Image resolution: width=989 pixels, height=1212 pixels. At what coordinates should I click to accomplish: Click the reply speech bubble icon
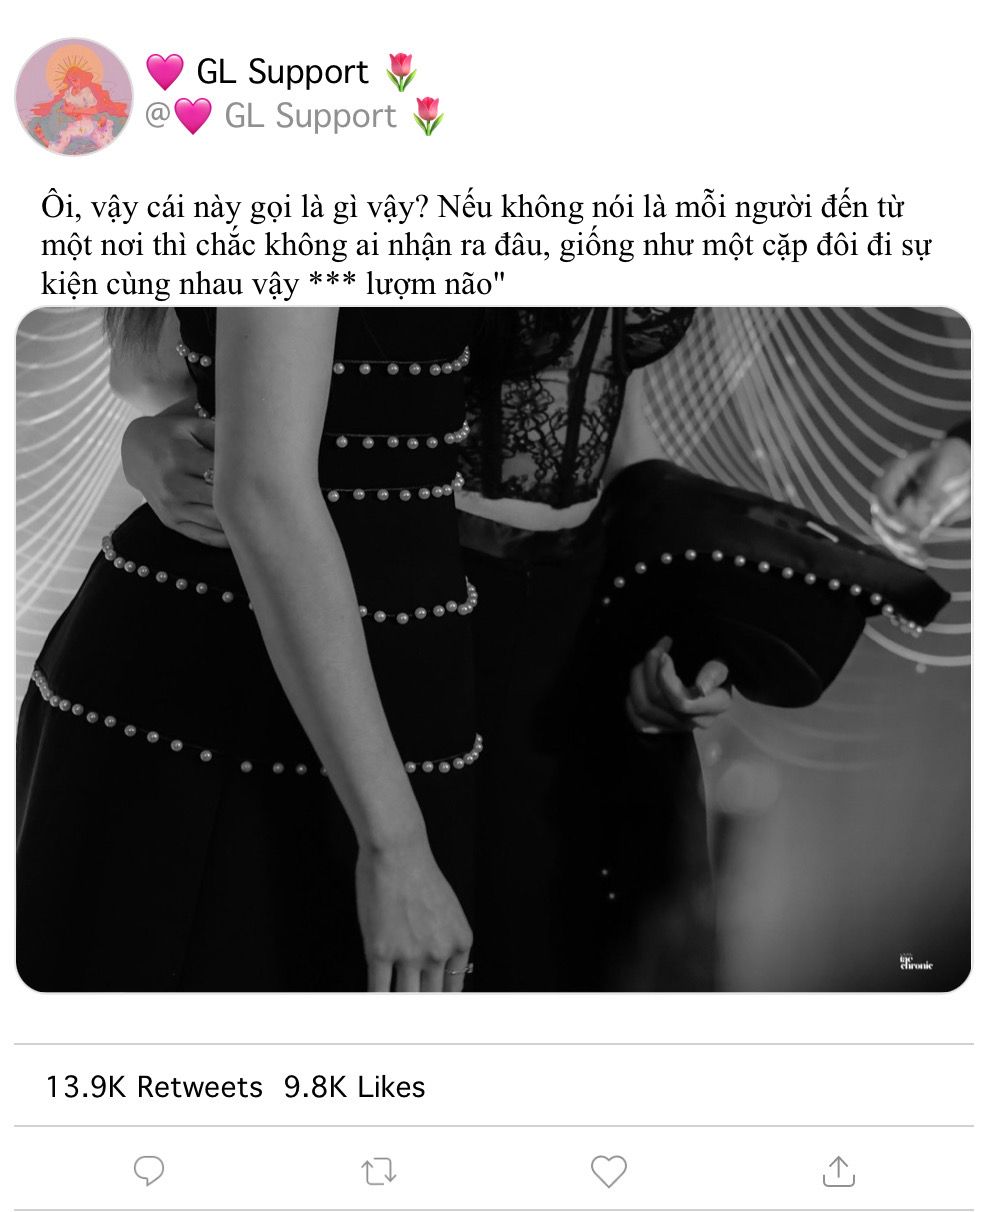click(x=149, y=1170)
